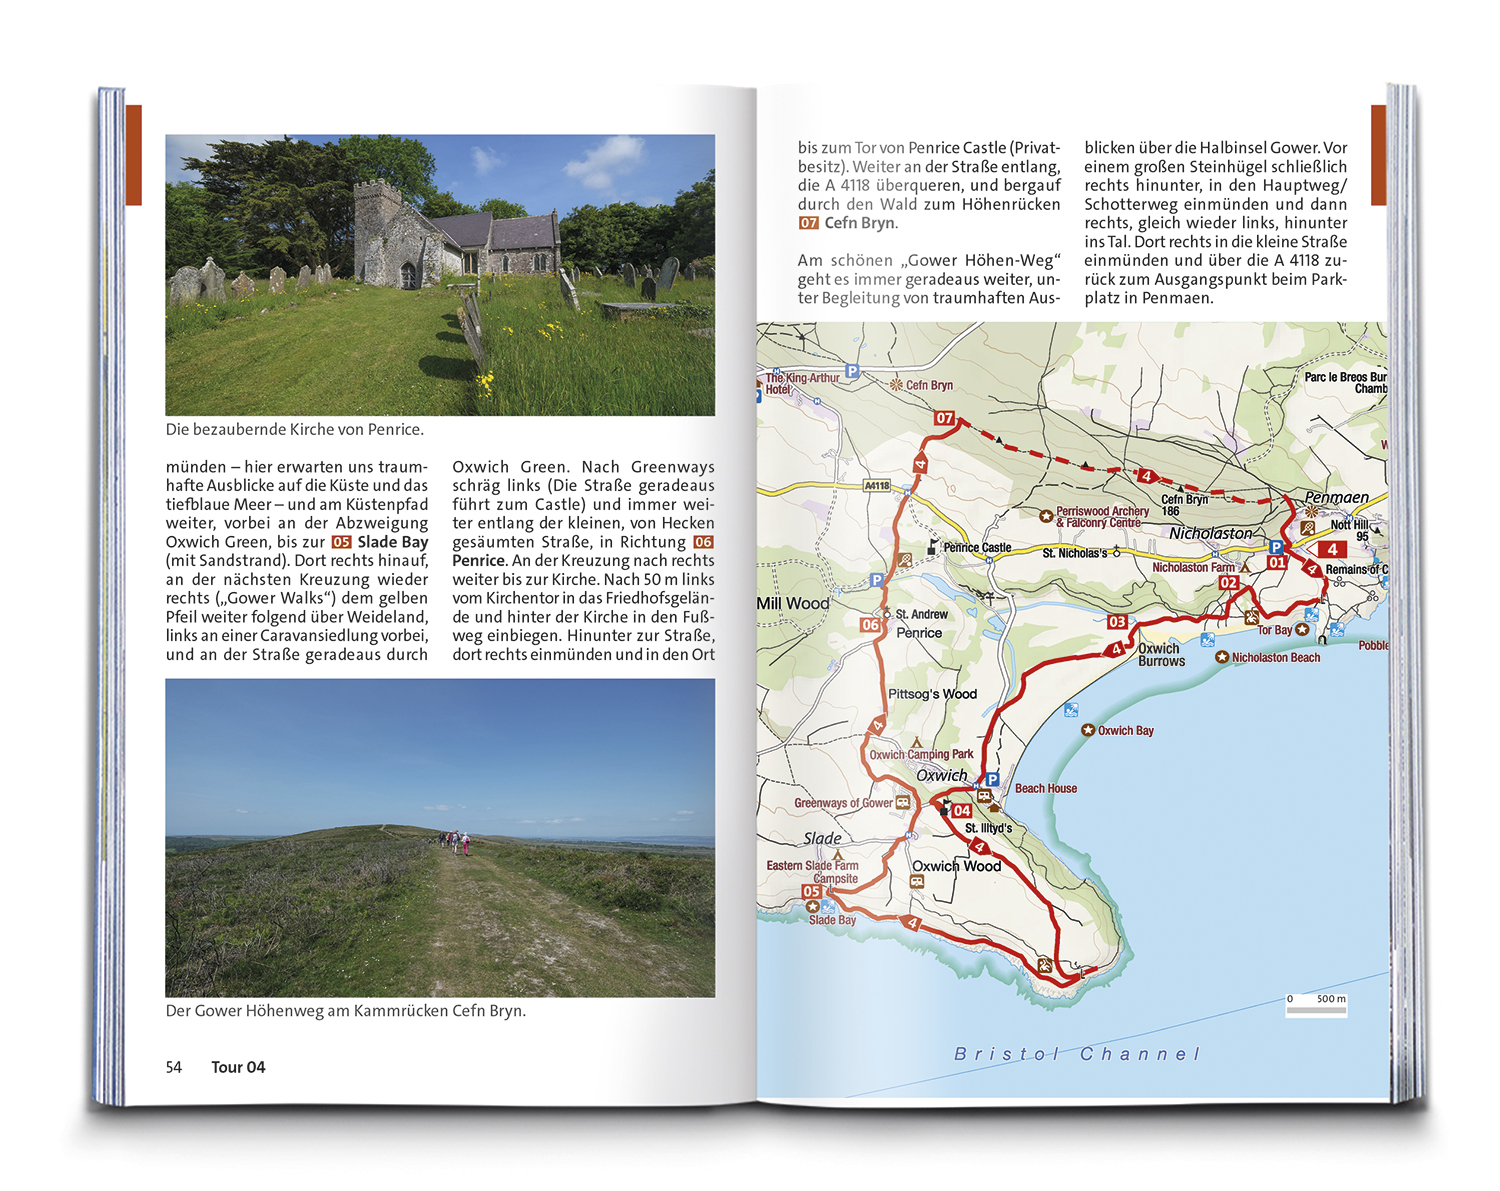Click page number 54

(174, 1067)
